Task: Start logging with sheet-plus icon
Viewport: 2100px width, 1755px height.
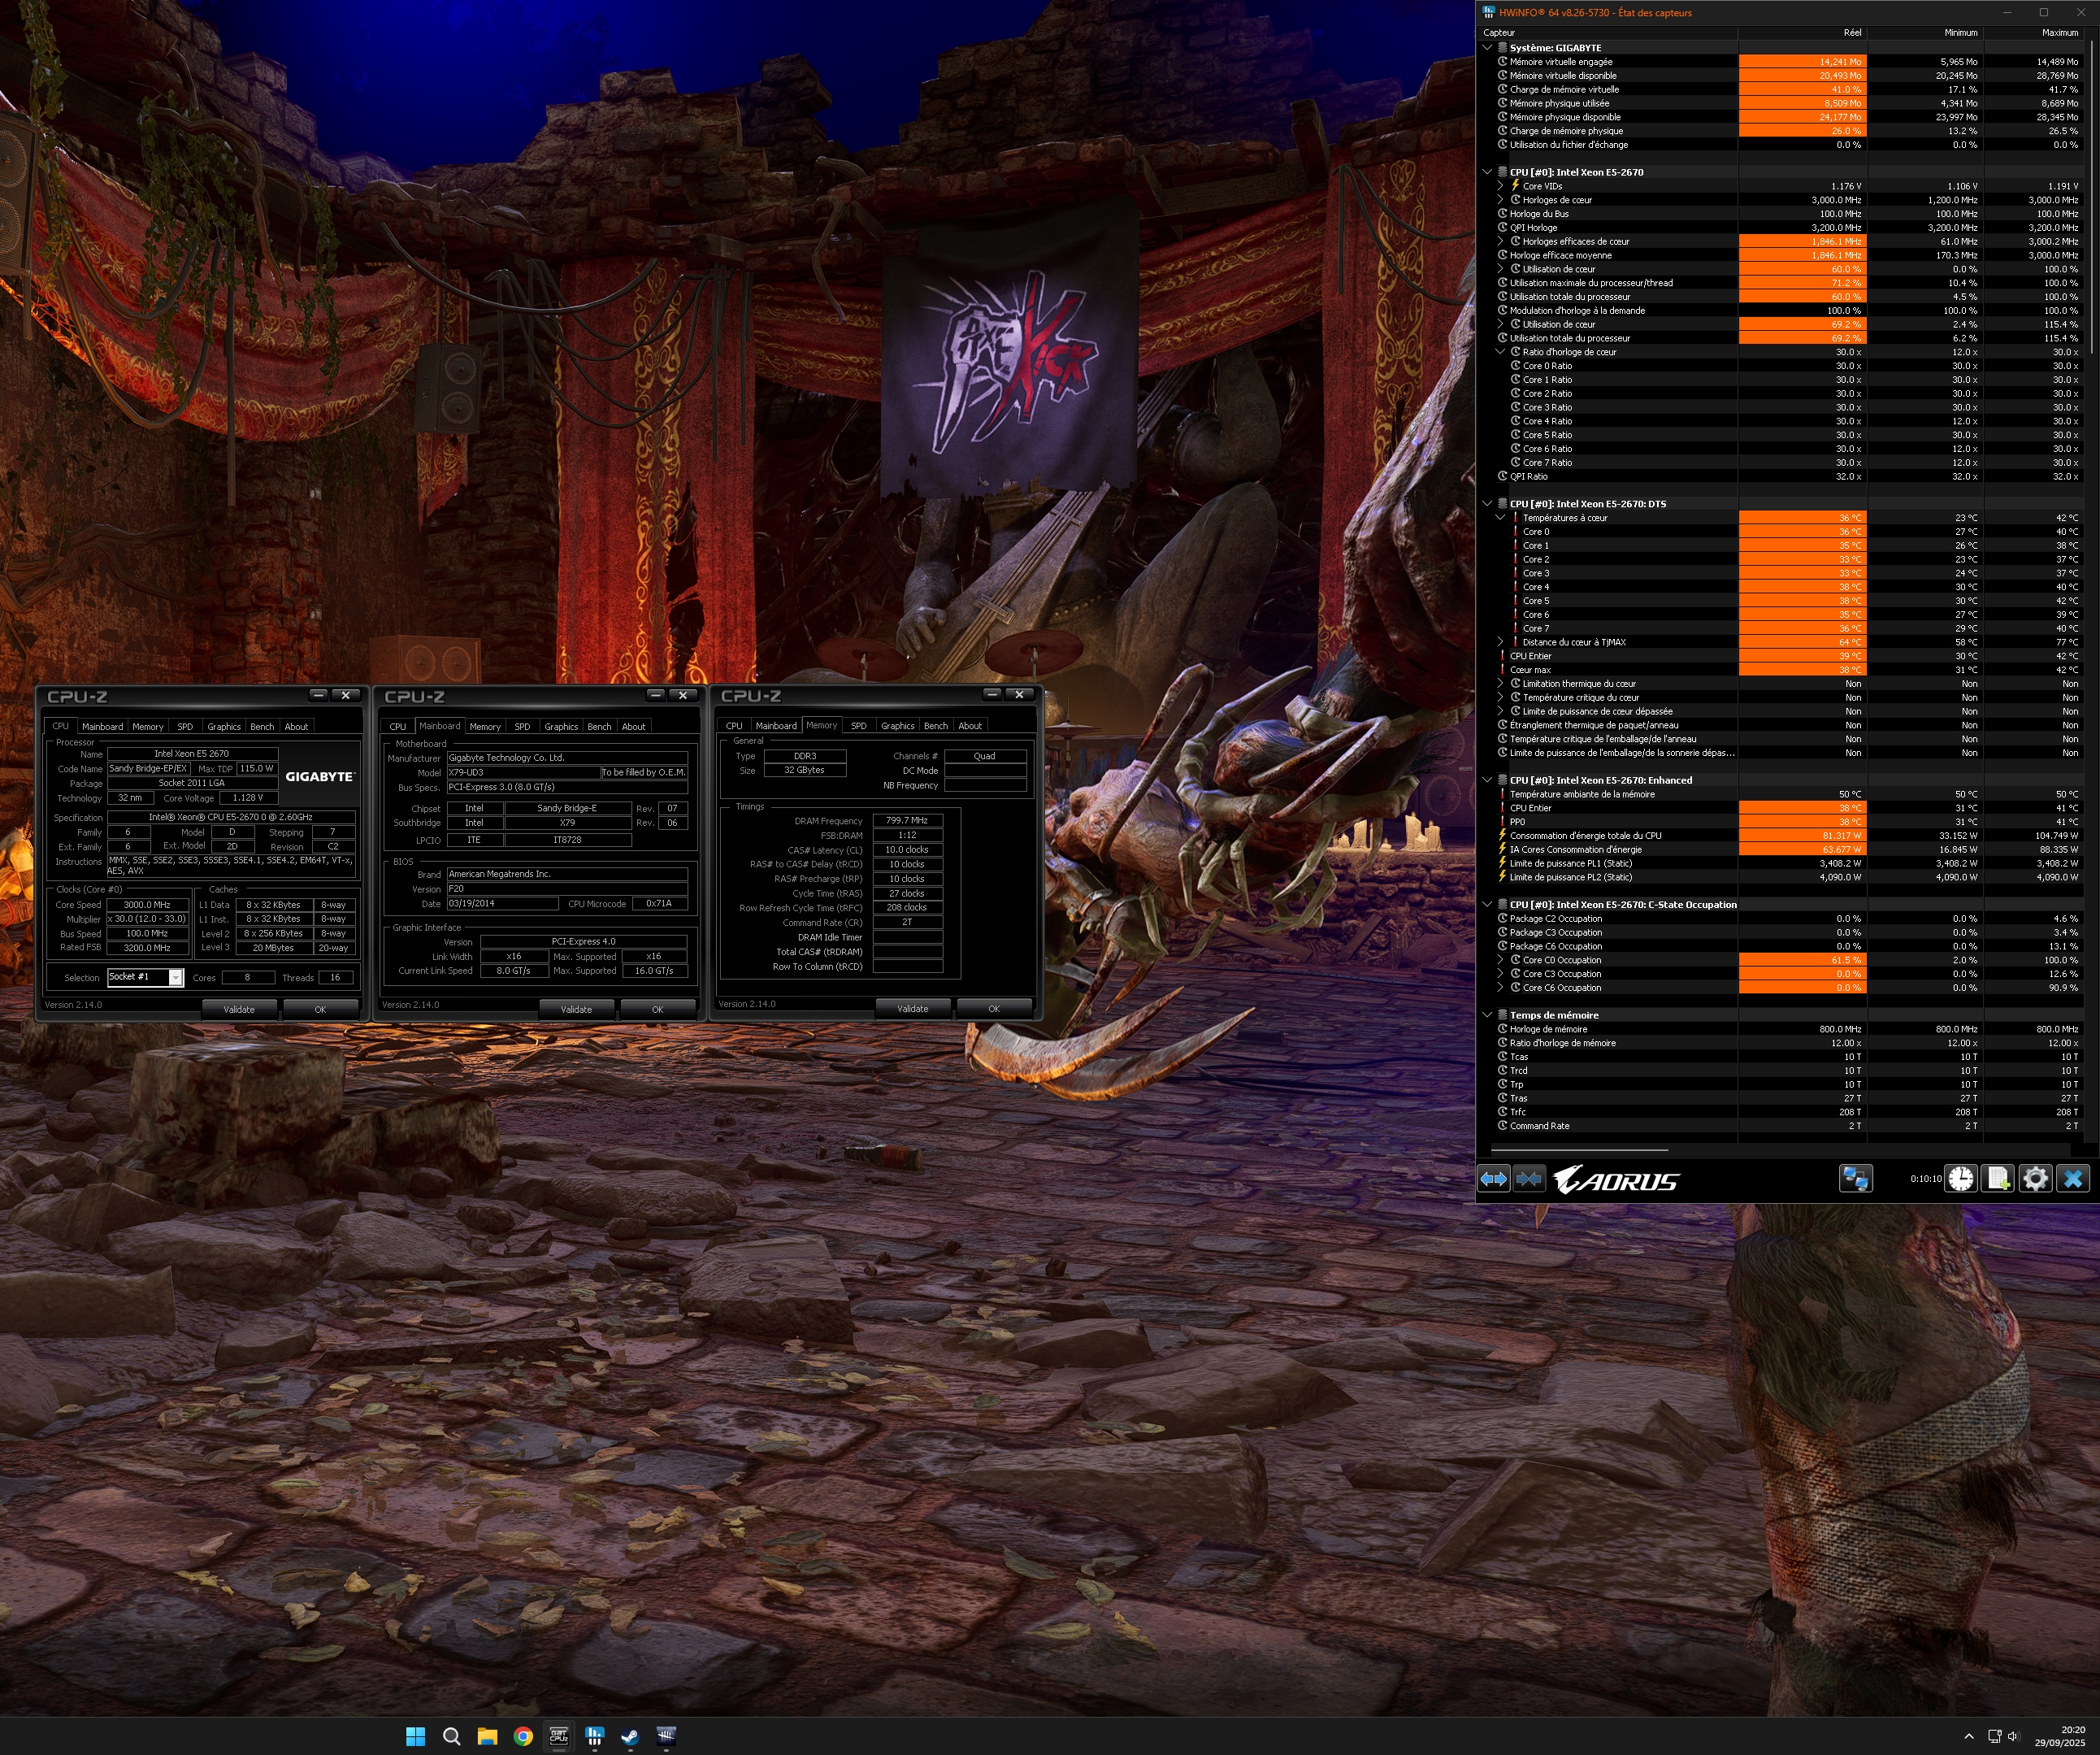Action: (x=1998, y=1179)
